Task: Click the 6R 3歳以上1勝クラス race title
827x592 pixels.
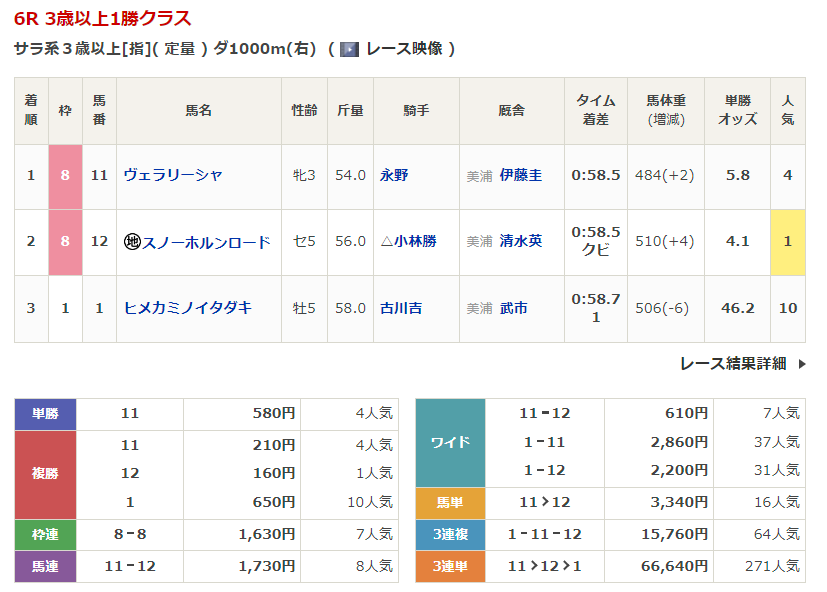Action: (x=103, y=19)
